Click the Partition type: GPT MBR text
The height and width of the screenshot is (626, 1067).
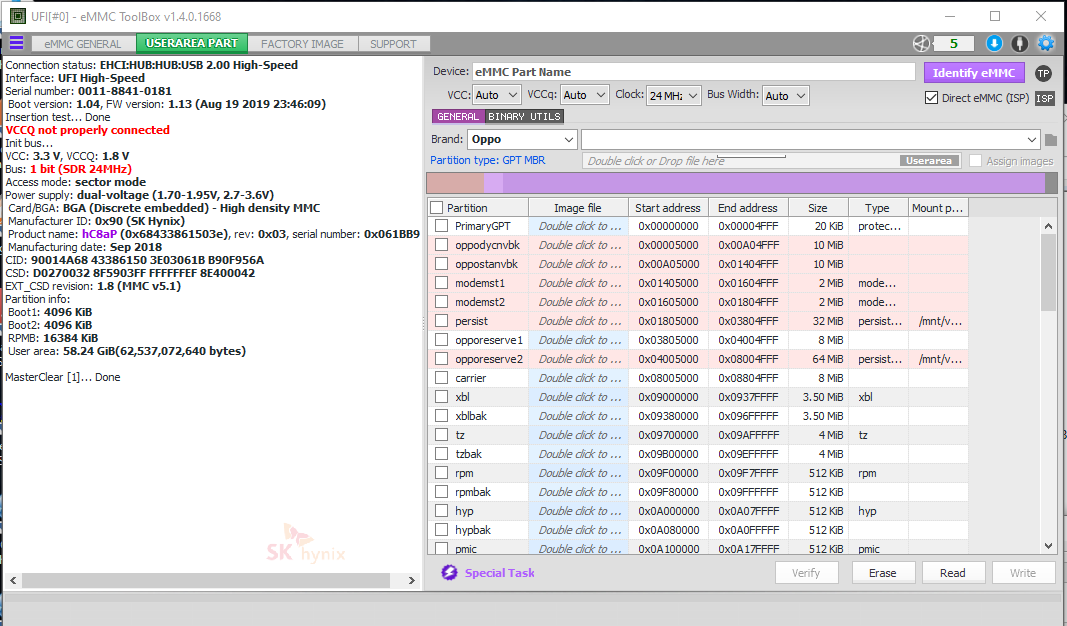coord(487,160)
